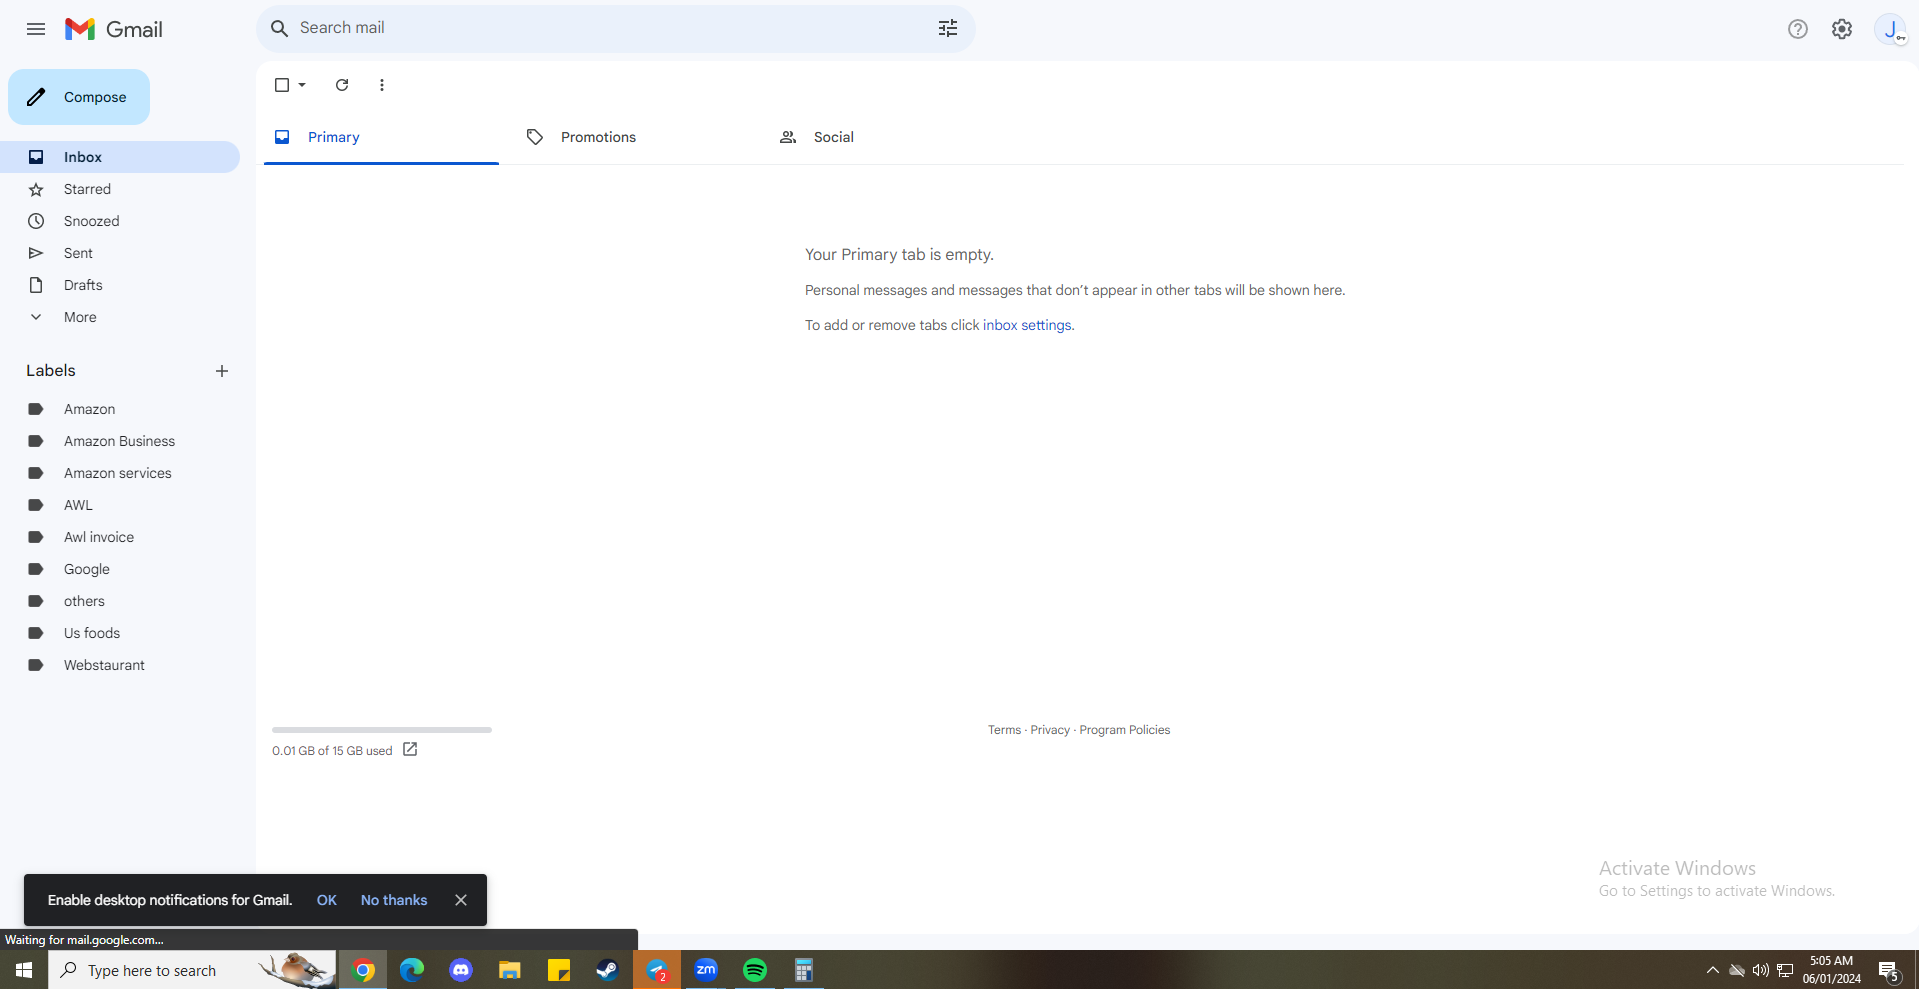Open Microsoft Edge from taskbar
This screenshot has width=1919, height=989.
pyautogui.click(x=412, y=970)
